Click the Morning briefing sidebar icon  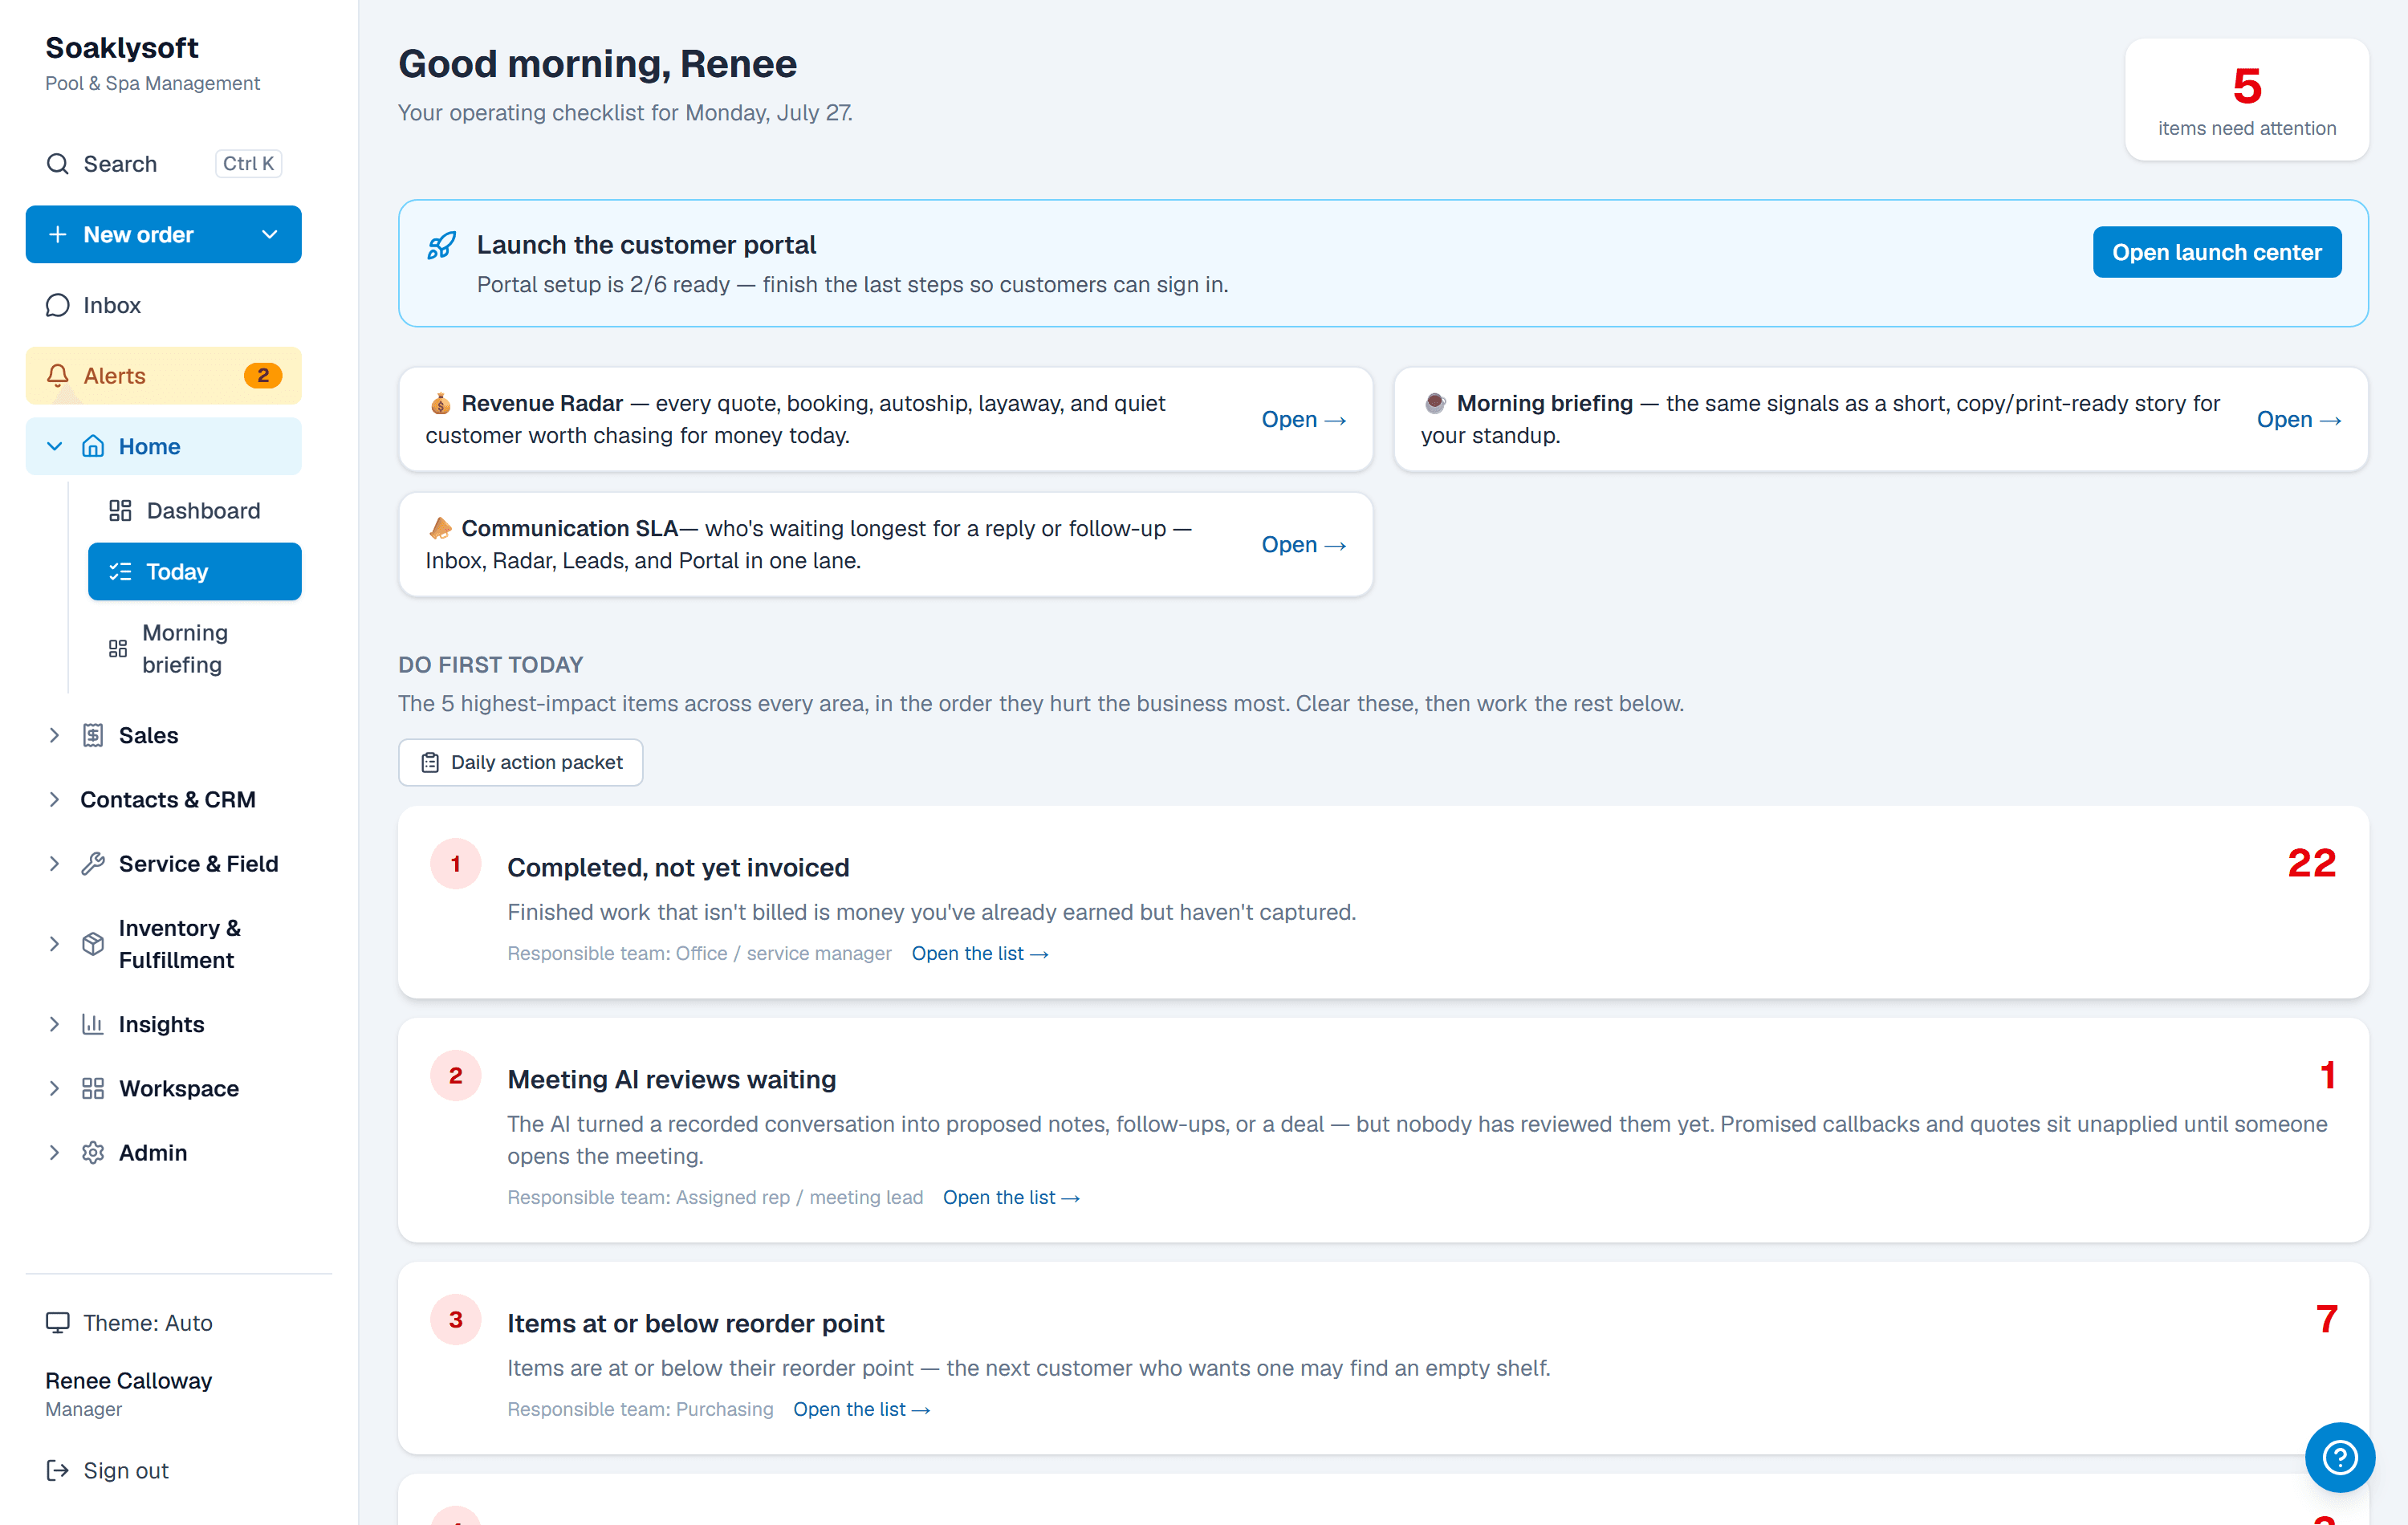click(x=118, y=649)
